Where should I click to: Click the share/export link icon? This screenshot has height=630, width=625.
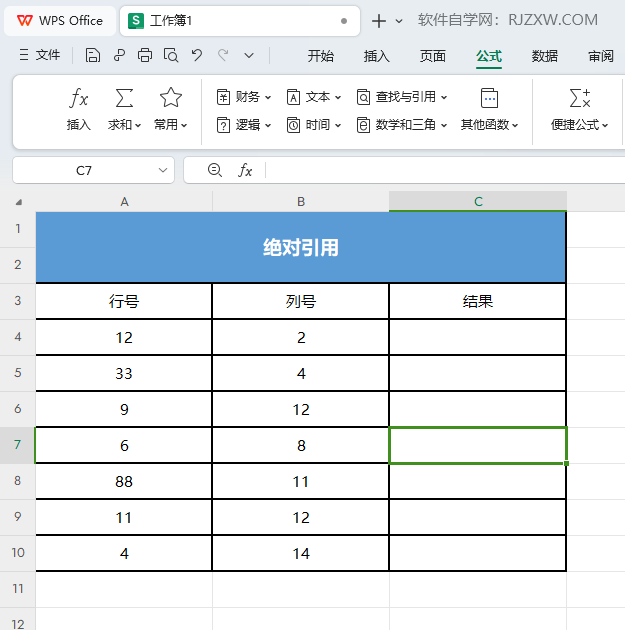click(119, 55)
